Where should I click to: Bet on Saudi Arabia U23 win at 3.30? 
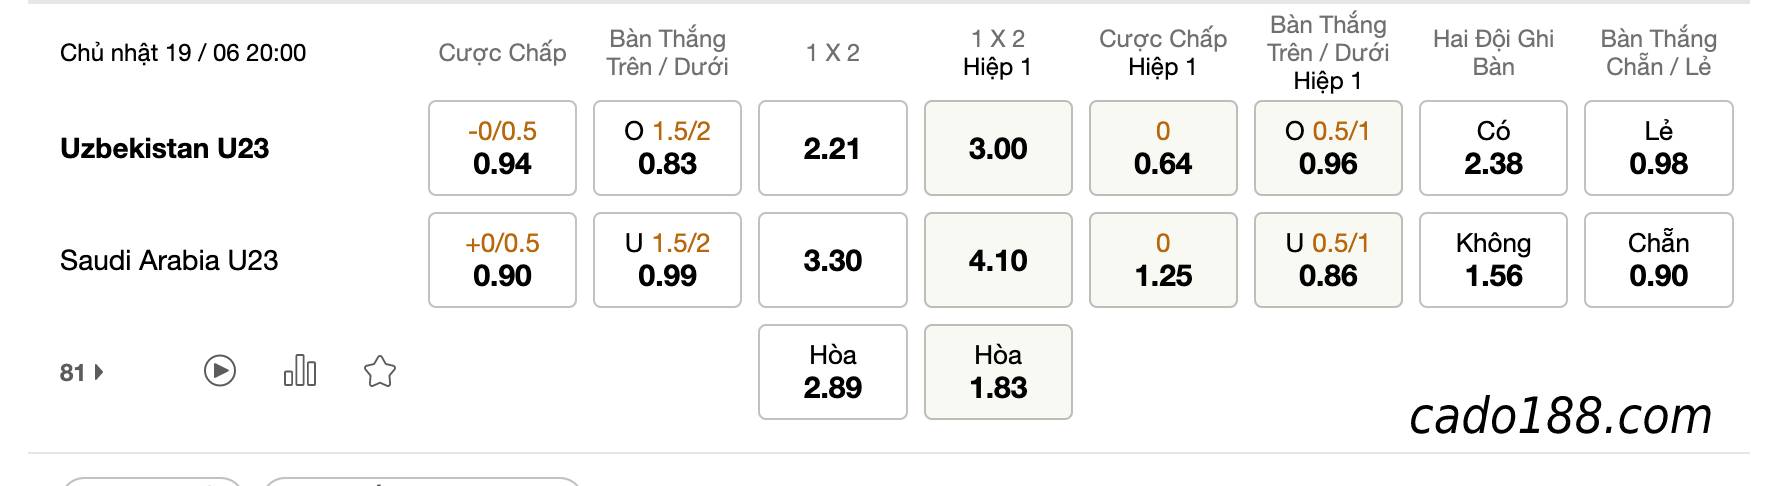point(833,260)
